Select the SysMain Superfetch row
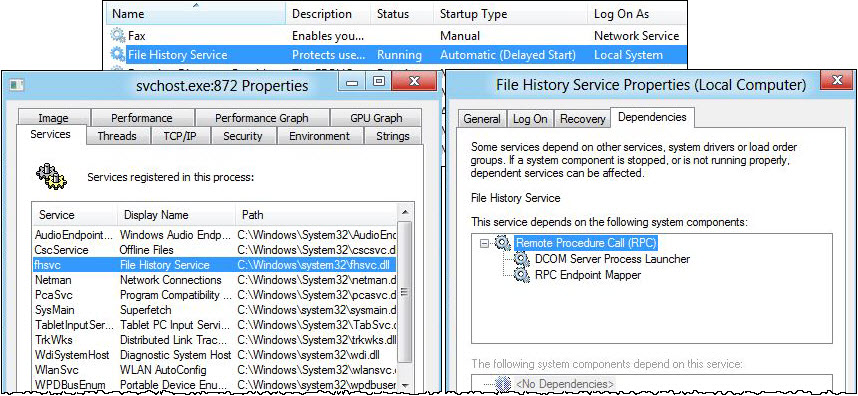858x396 pixels. pyautogui.click(x=214, y=310)
